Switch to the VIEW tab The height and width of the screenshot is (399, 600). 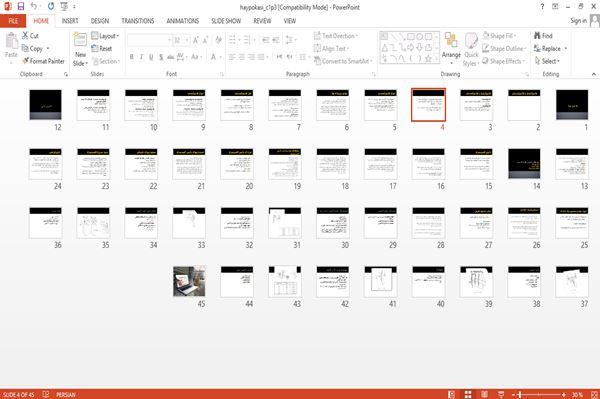[290, 21]
